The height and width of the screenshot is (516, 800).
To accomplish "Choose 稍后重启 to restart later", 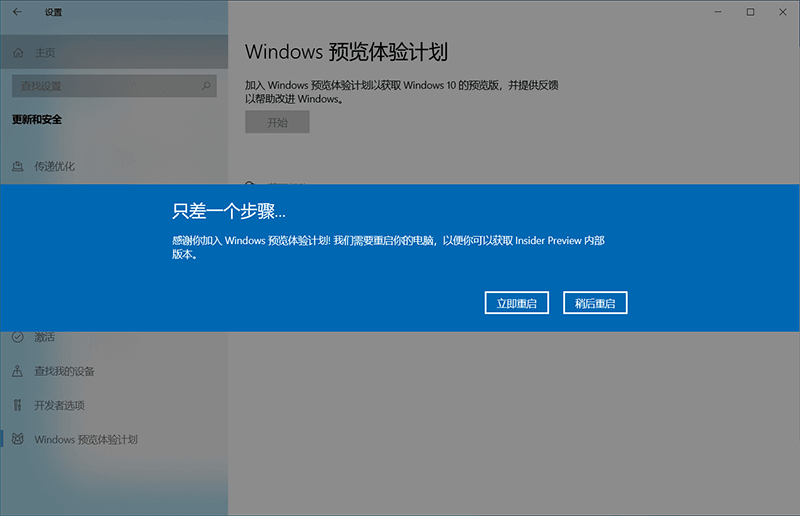I will point(595,303).
